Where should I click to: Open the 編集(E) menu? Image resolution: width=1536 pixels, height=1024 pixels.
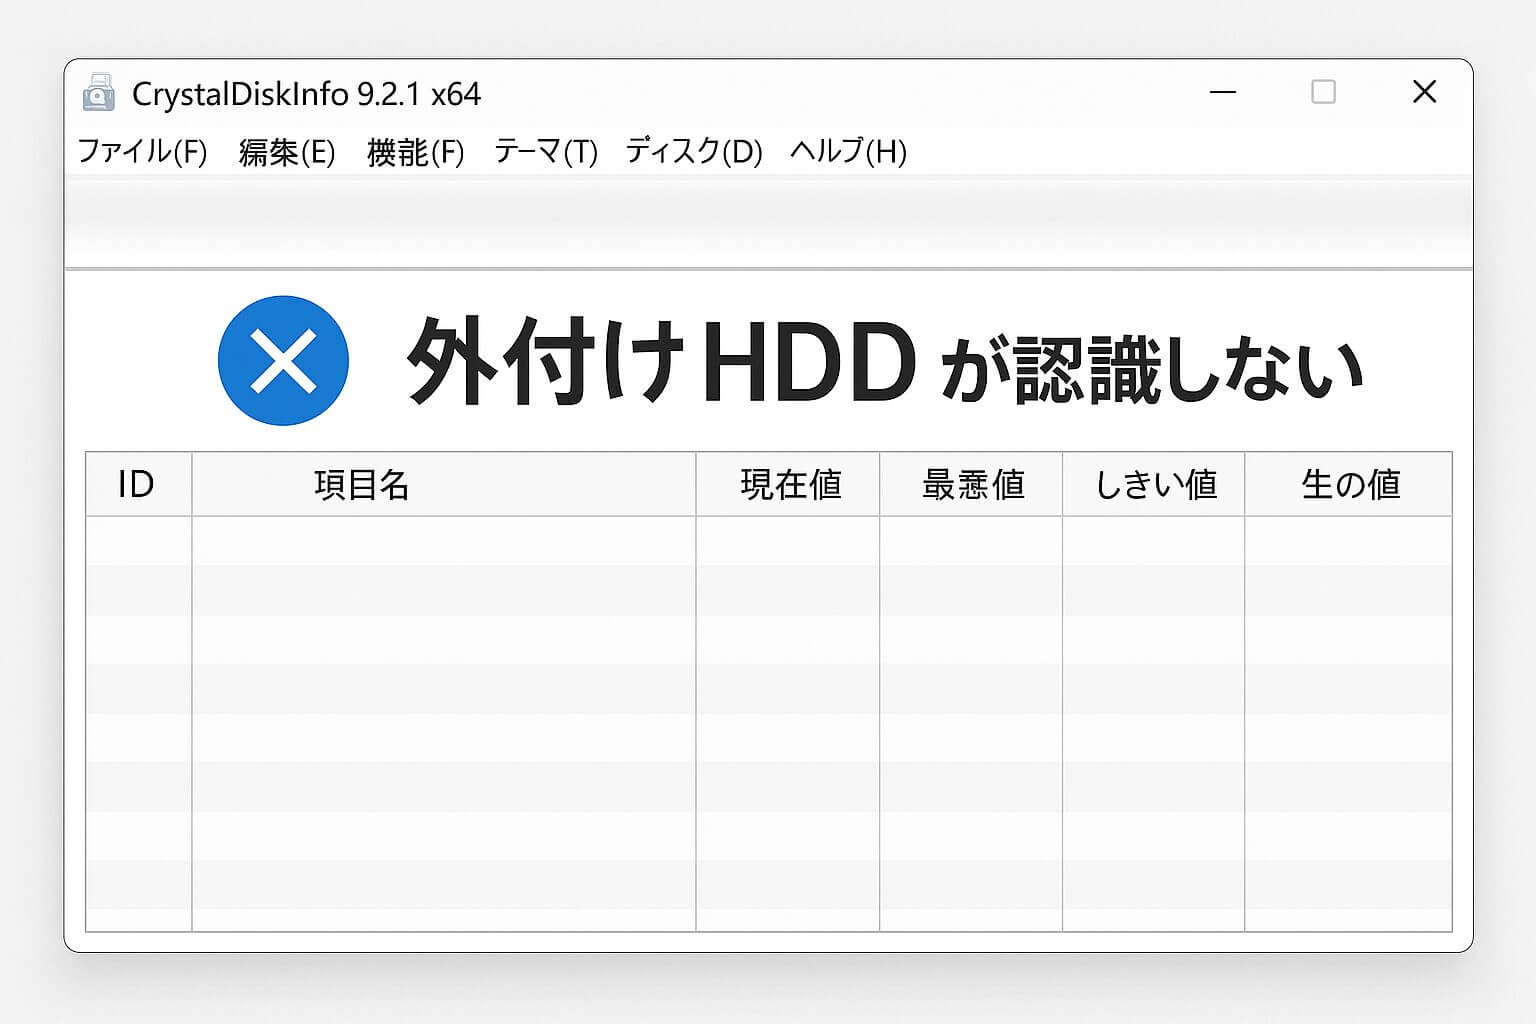point(287,152)
